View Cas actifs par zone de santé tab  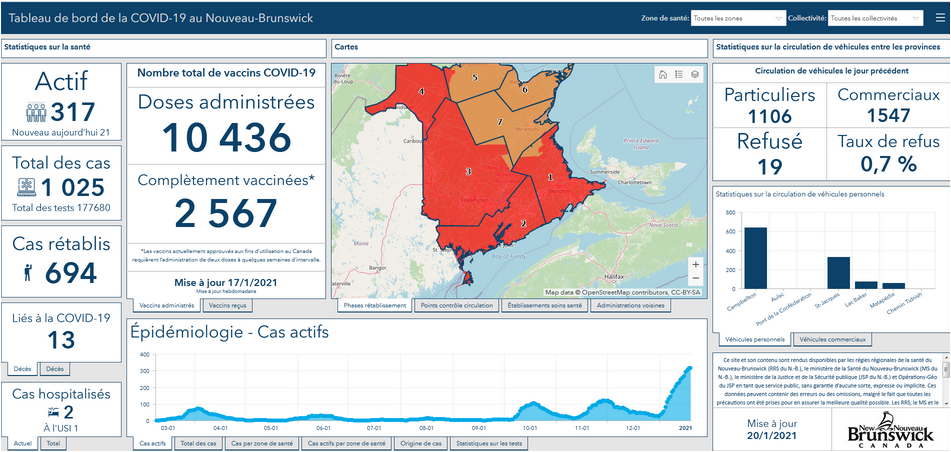click(346, 444)
